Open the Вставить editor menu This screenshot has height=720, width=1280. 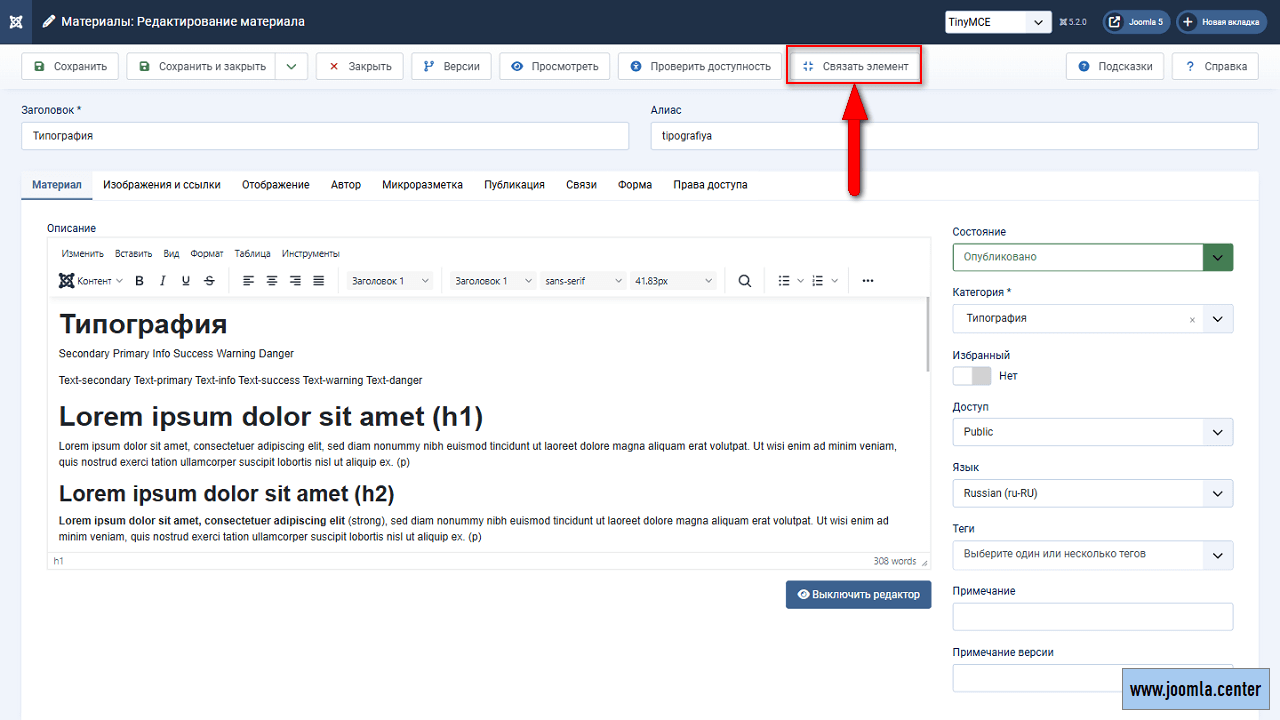tap(133, 254)
